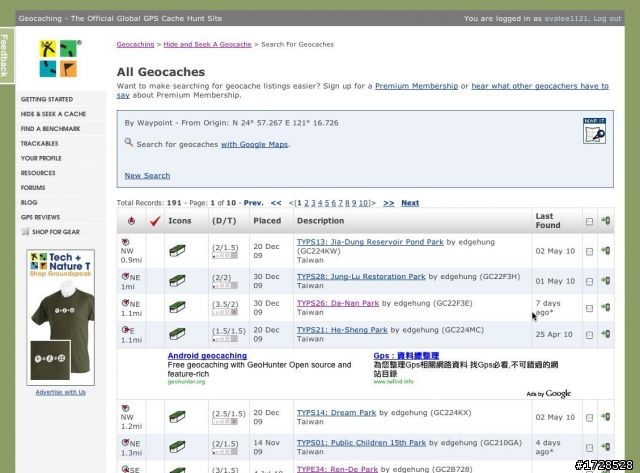Click size indicator bar for Jia-Dung Reservoir Pond Park

(225, 255)
